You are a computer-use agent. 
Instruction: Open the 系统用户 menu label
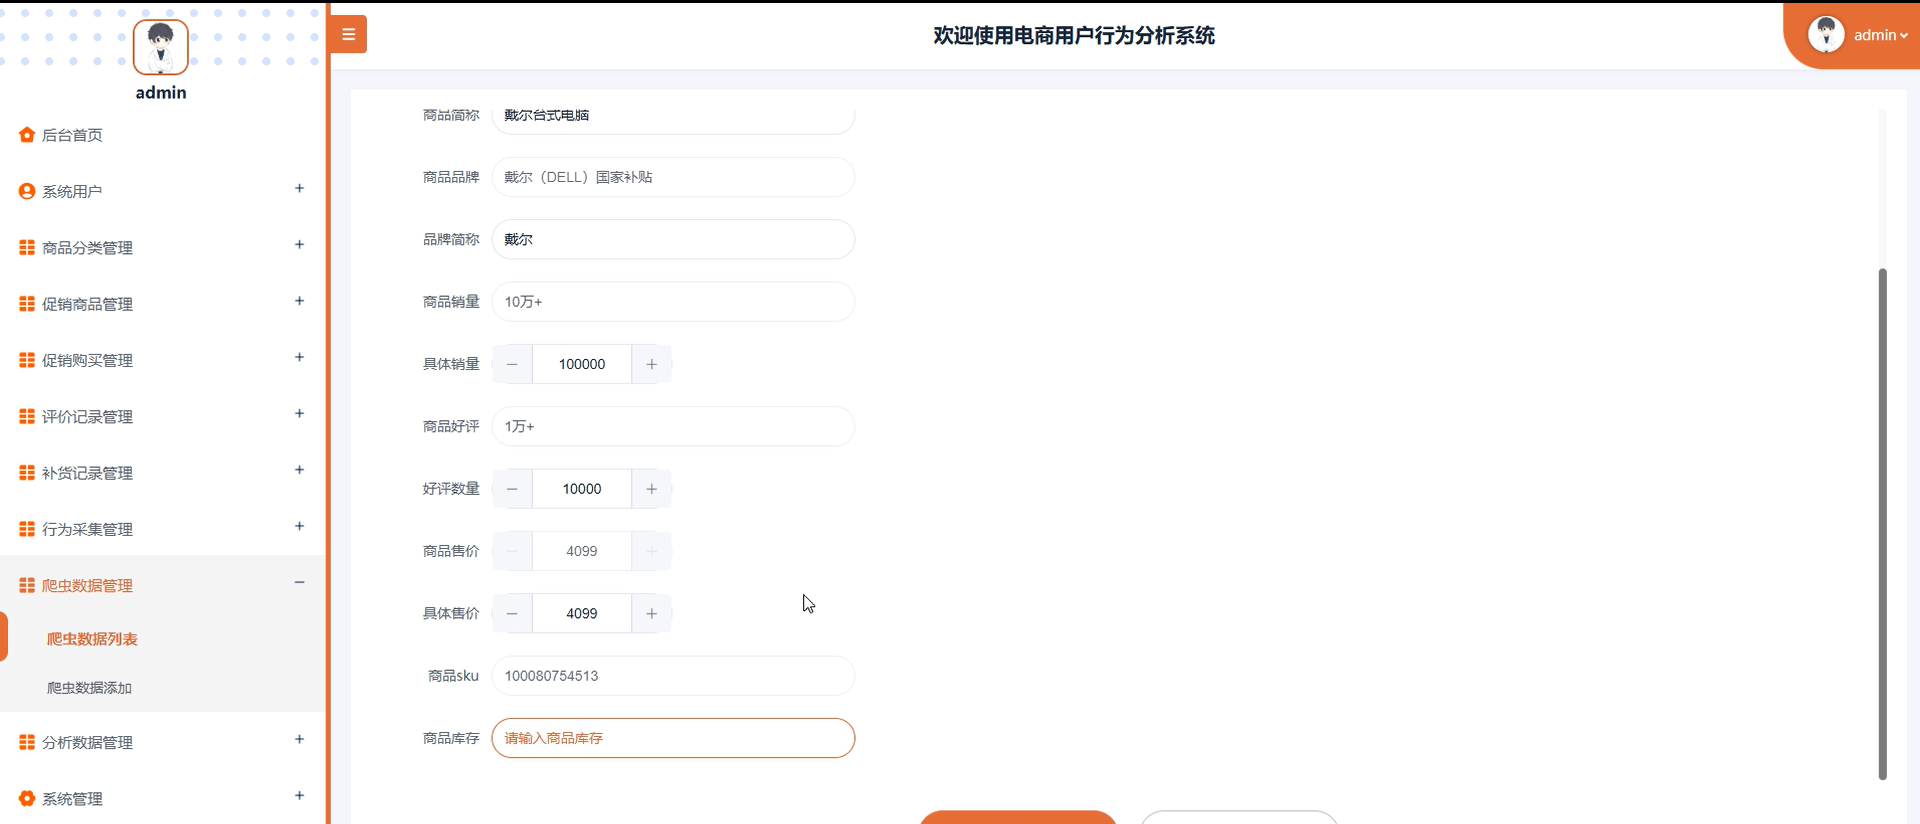coord(72,191)
